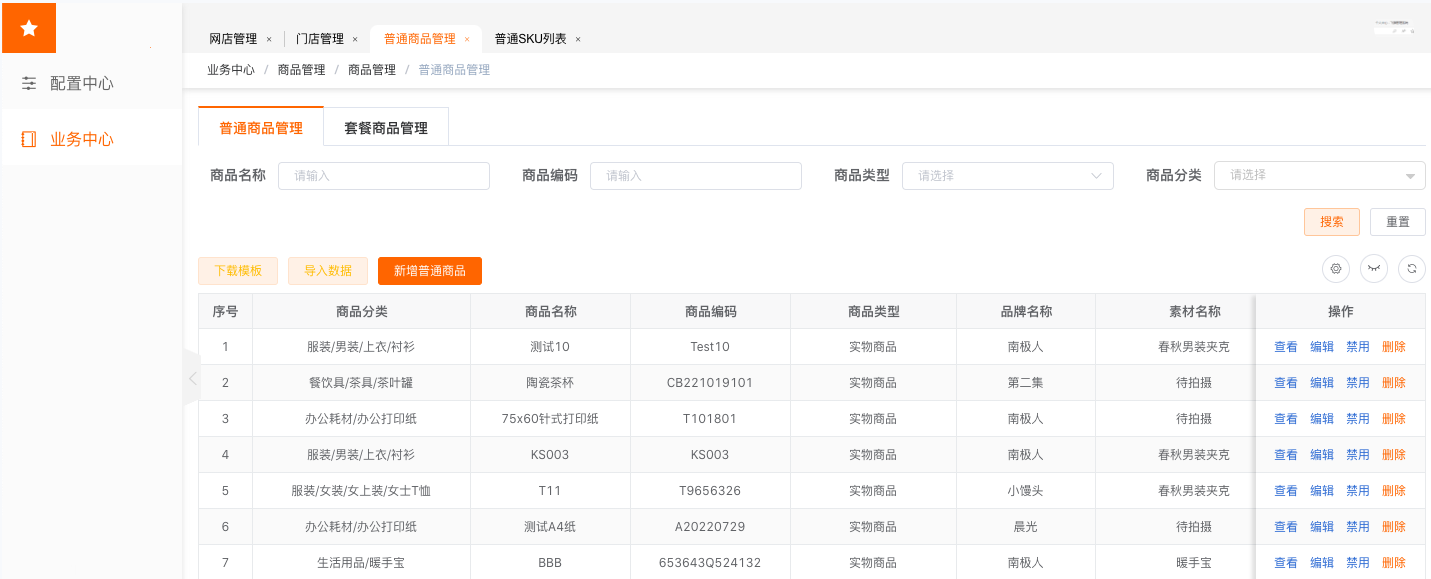Collapse the sidebar using the left arrow handle

point(192,378)
